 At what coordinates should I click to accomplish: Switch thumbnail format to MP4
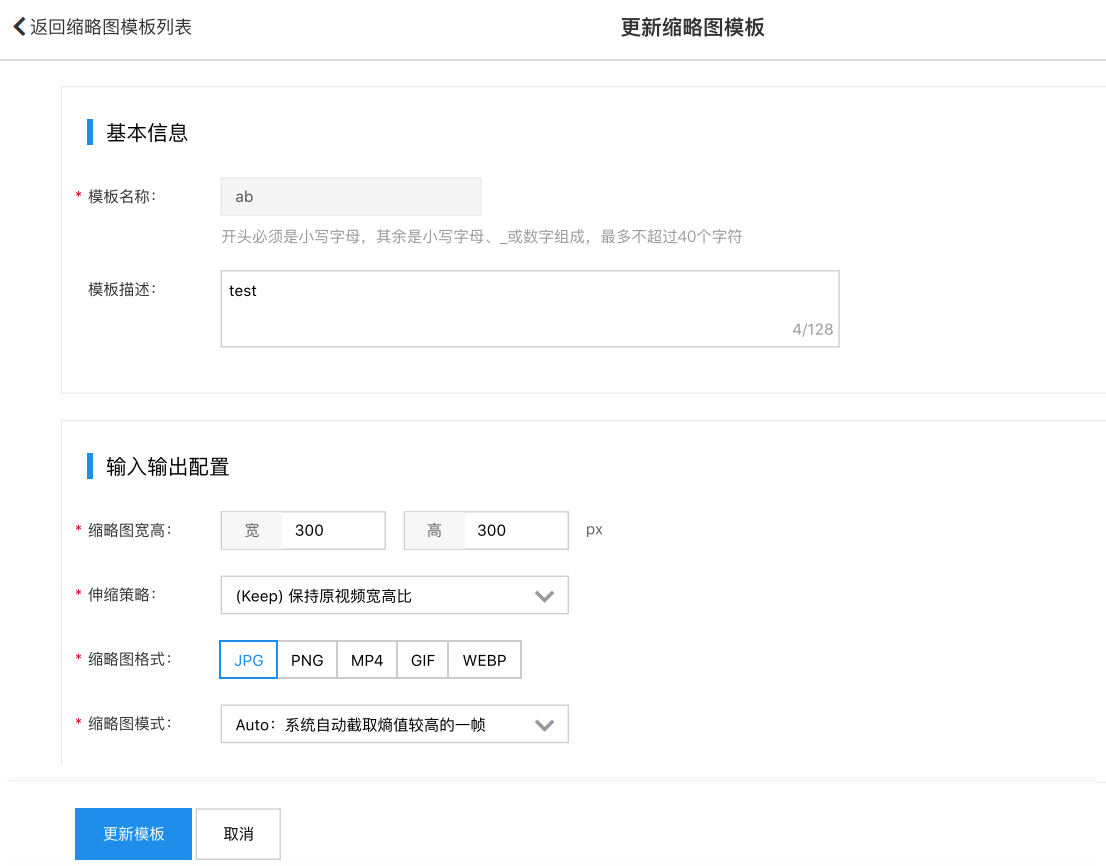[x=367, y=661]
